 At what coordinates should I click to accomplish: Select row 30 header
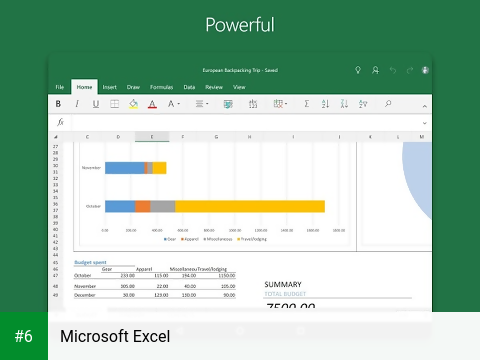[56, 166]
